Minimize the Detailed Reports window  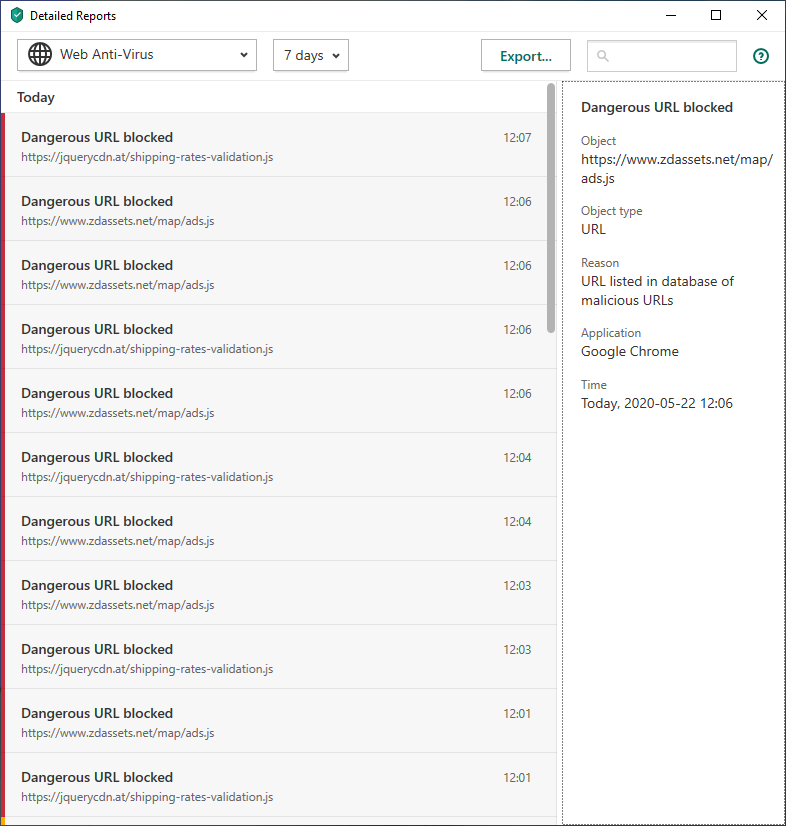669,15
